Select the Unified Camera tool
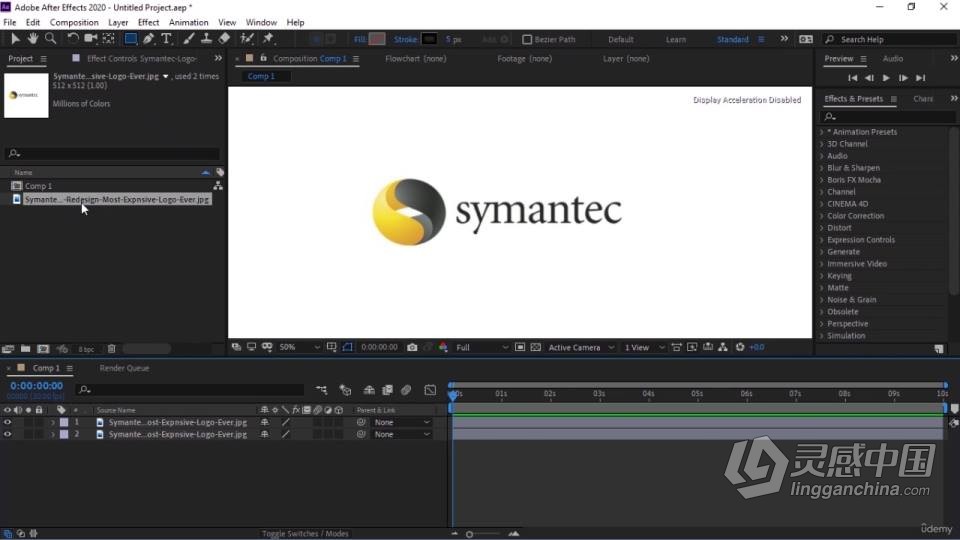 91,39
